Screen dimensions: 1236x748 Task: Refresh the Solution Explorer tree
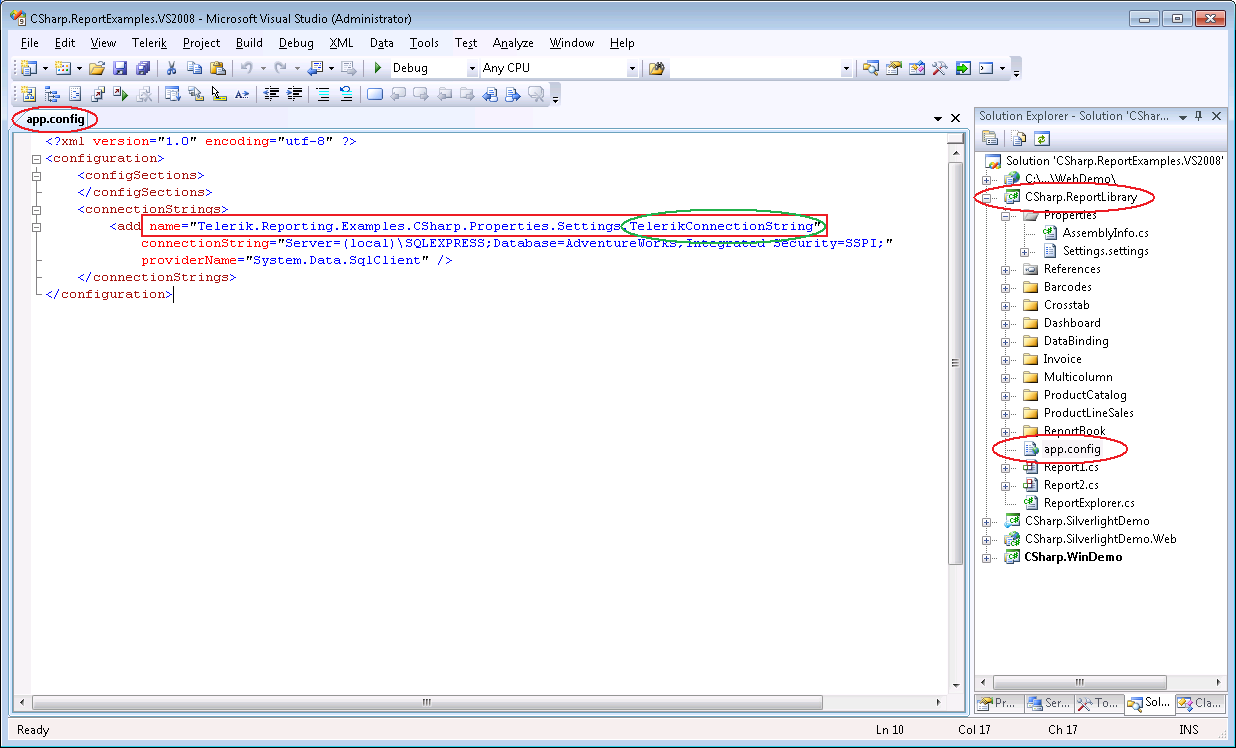(1042, 138)
